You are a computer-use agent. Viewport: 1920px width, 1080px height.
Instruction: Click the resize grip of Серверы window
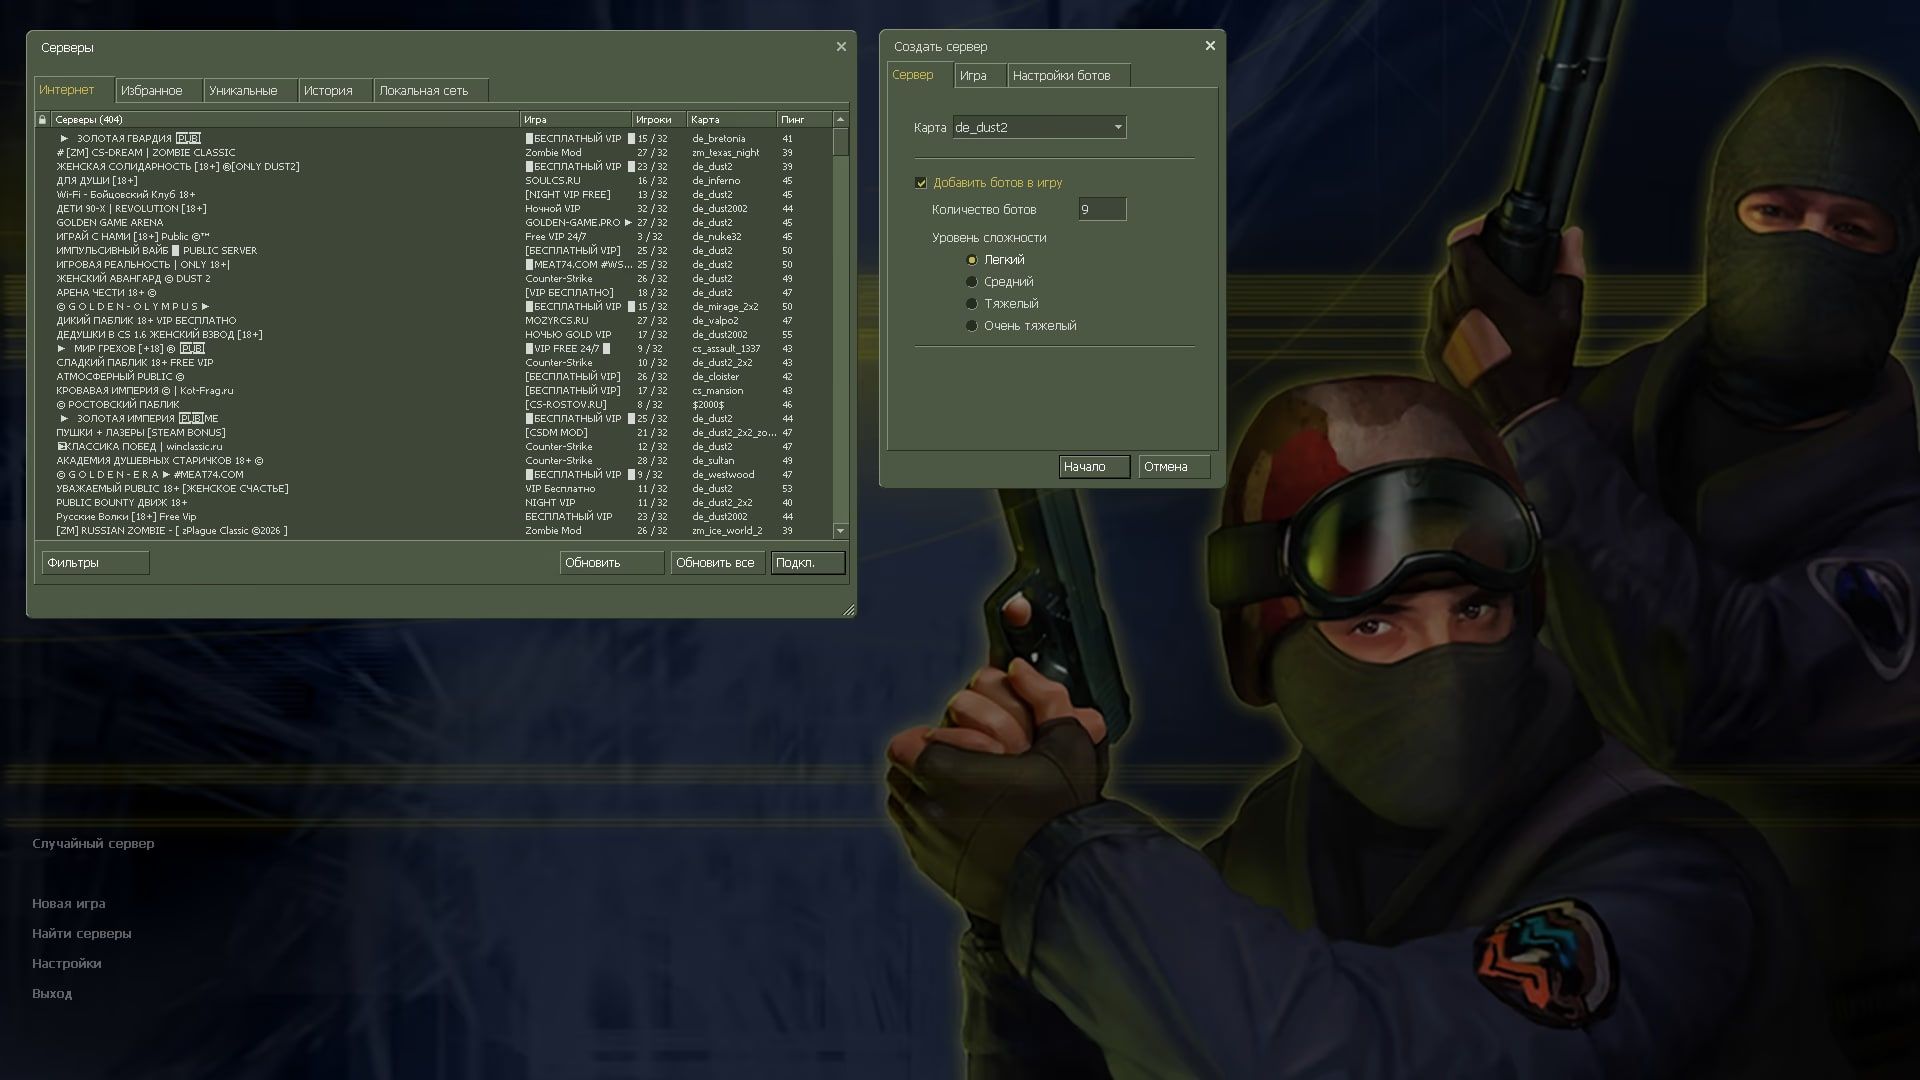tap(849, 609)
